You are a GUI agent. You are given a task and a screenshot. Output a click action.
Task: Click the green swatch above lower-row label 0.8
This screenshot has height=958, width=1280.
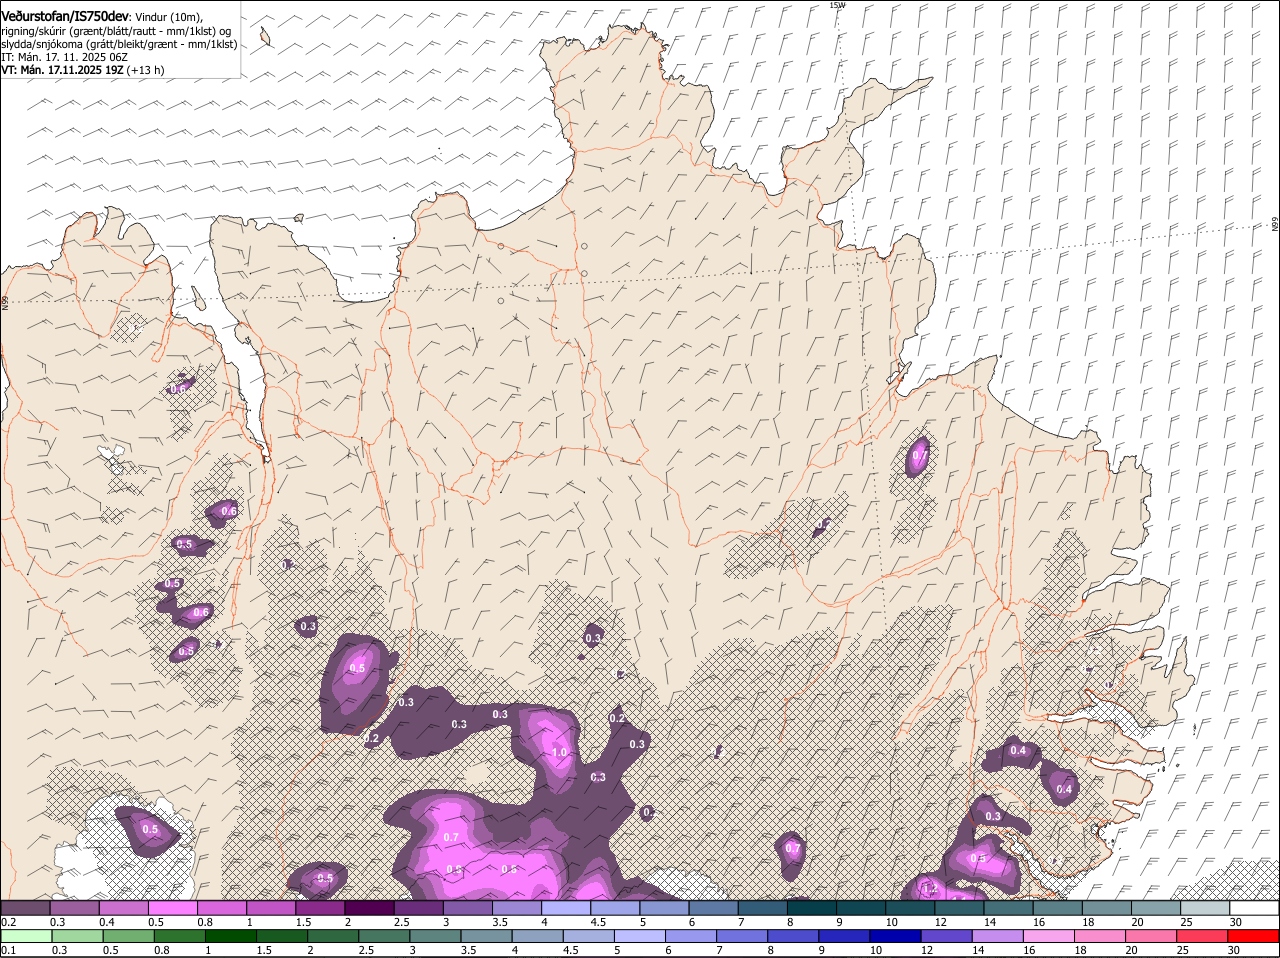pyautogui.click(x=179, y=936)
